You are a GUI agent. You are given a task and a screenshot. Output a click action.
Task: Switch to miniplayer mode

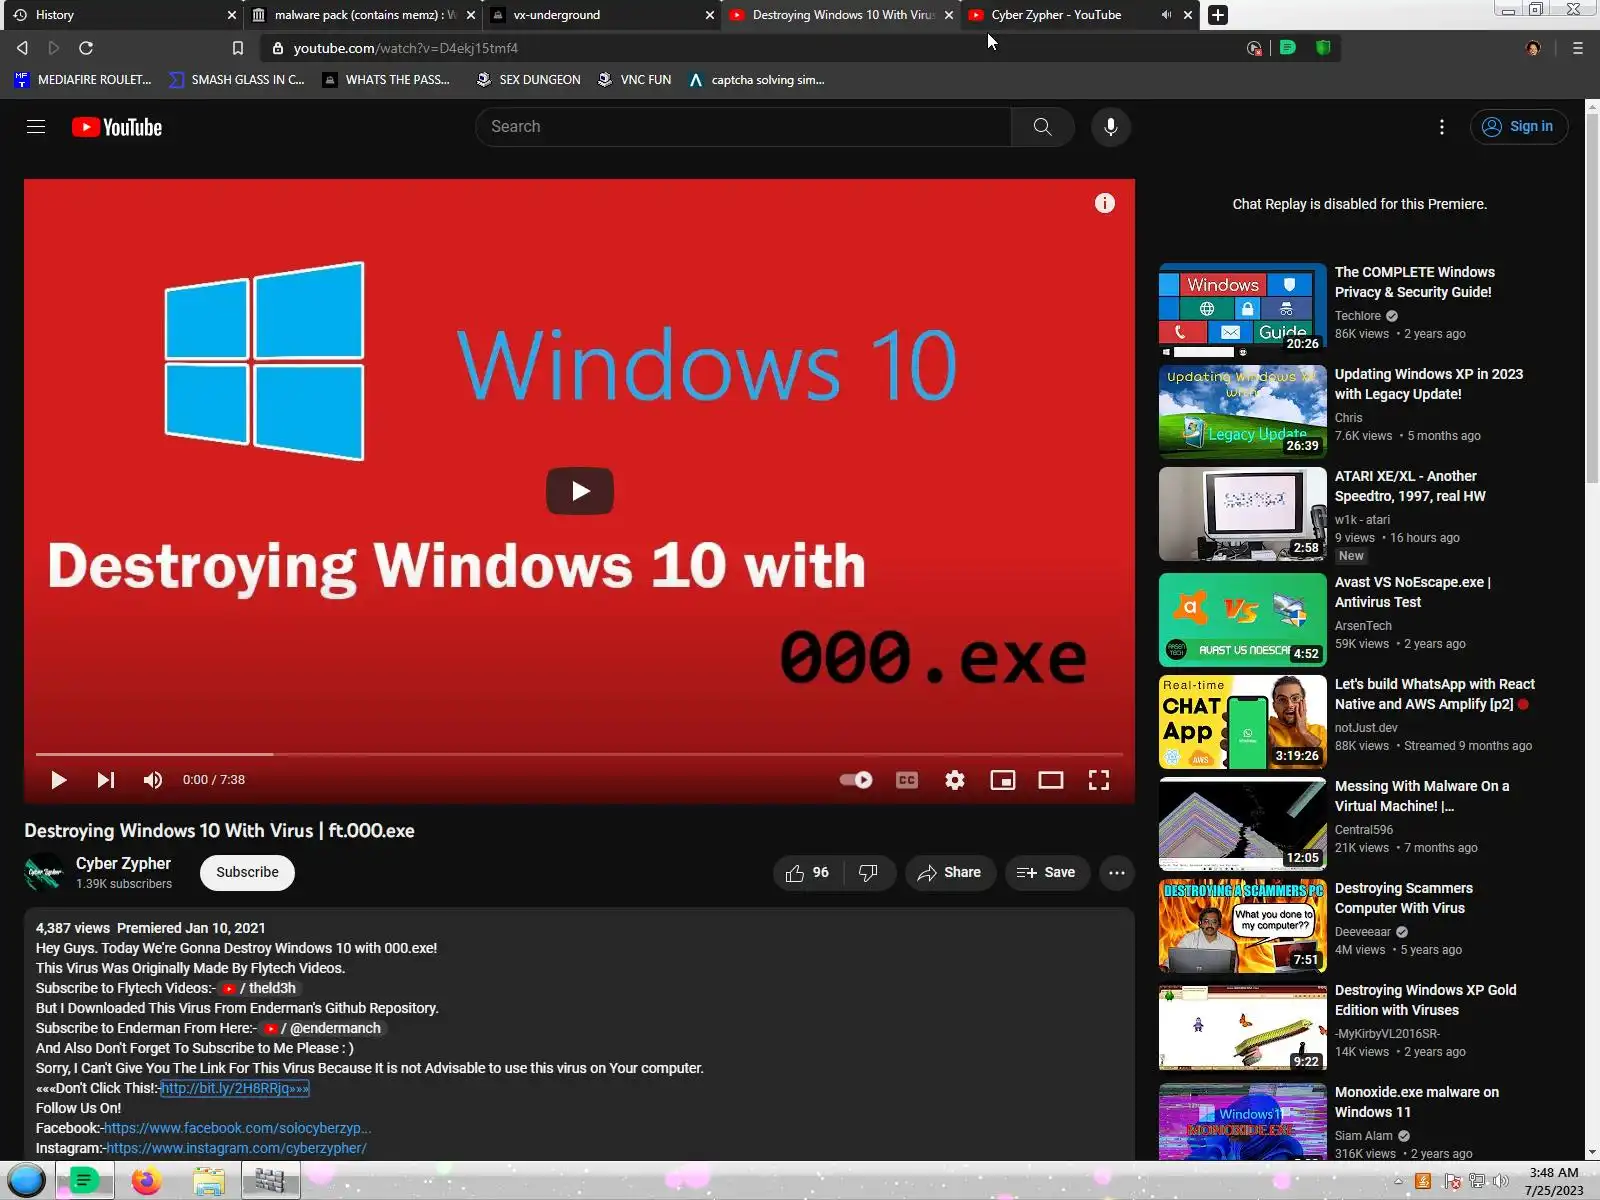click(1002, 780)
